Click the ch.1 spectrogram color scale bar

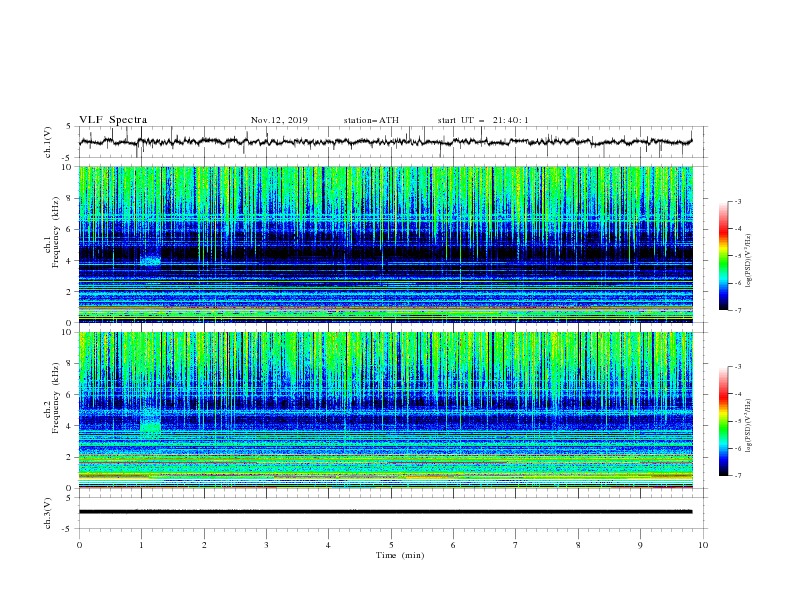[x=723, y=256]
